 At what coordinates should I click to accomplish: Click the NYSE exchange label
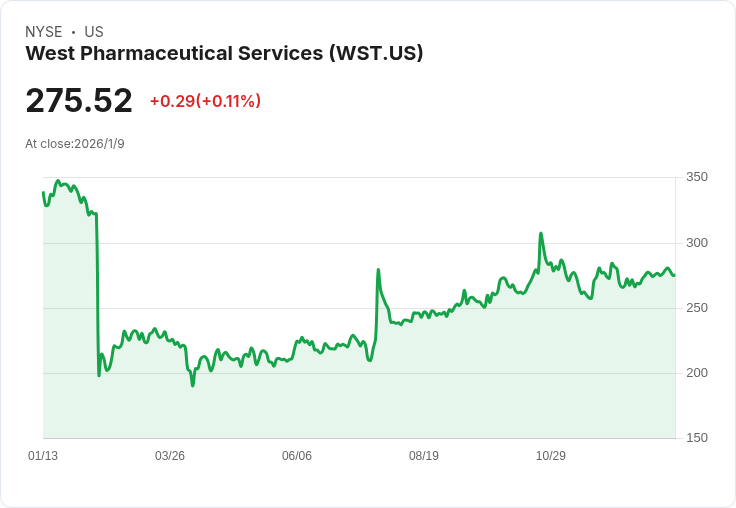[44, 31]
